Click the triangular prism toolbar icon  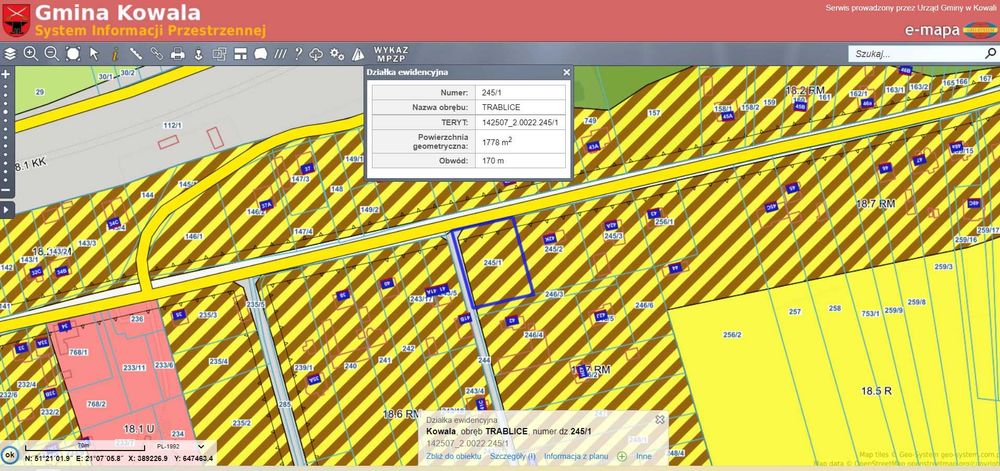click(358, 54)
